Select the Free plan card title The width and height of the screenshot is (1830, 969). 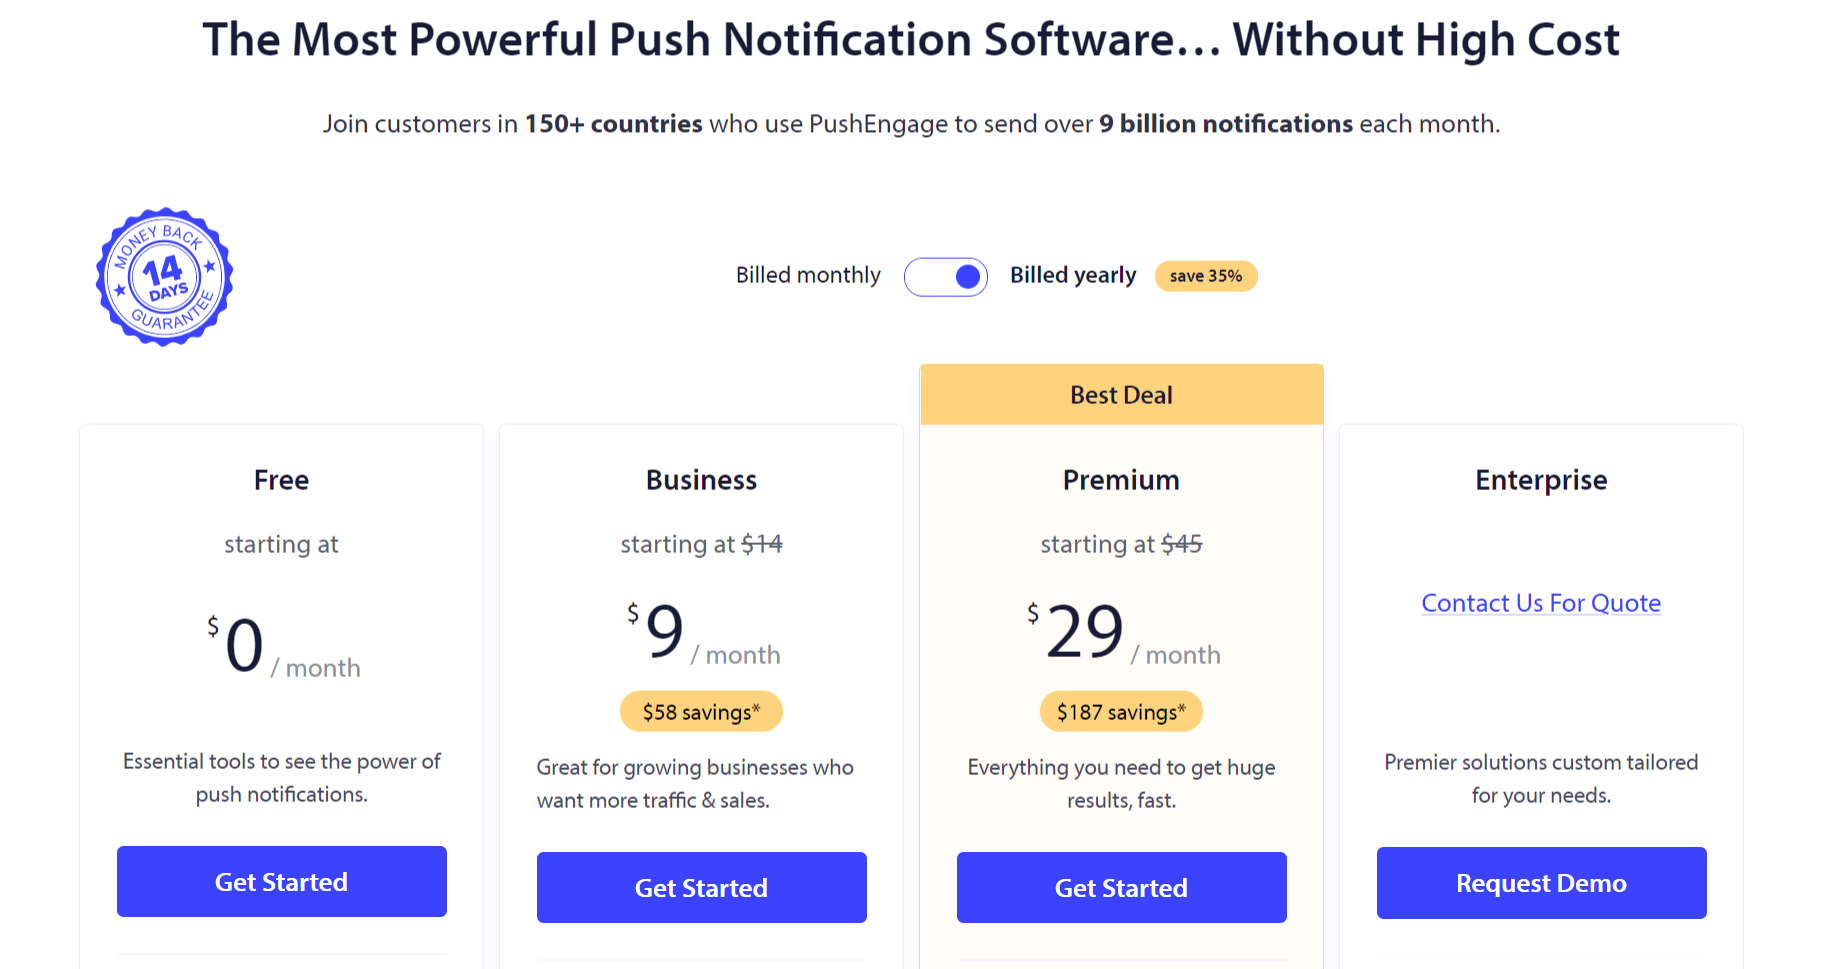pyautogui.click(x=281, y=480)
